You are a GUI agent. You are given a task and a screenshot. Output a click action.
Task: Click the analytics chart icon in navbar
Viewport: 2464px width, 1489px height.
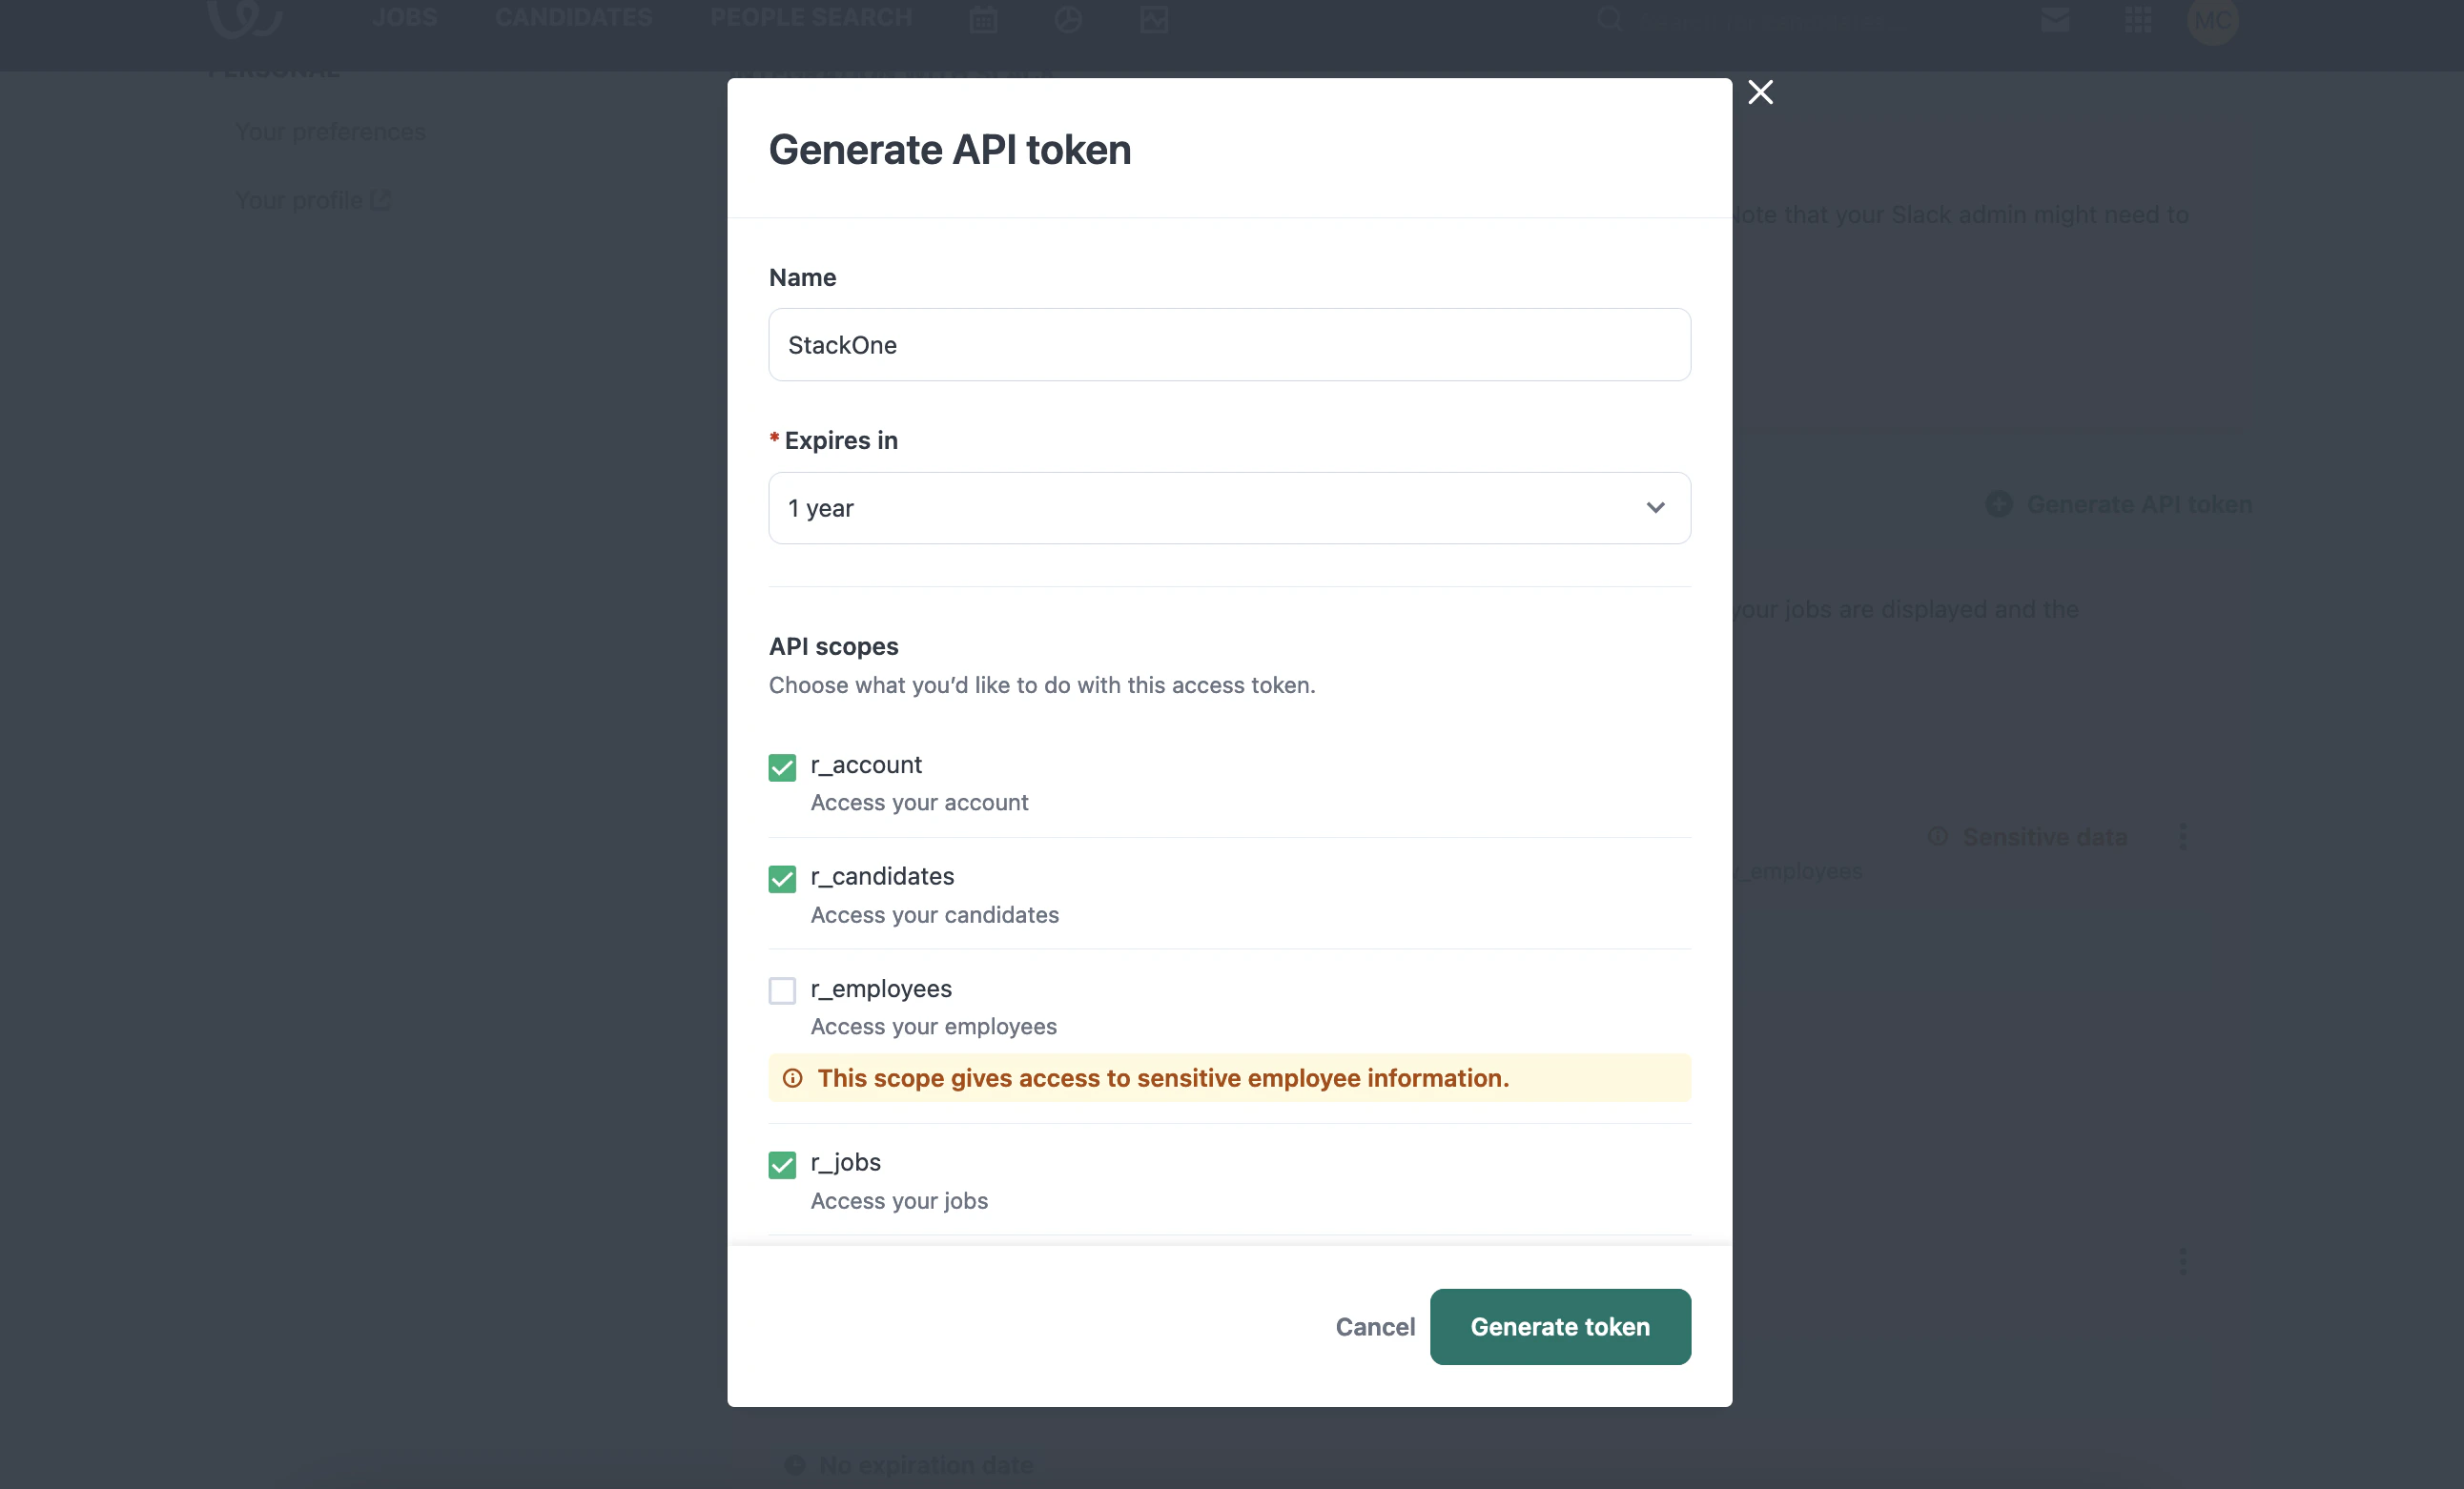(x=1154, y=18)
